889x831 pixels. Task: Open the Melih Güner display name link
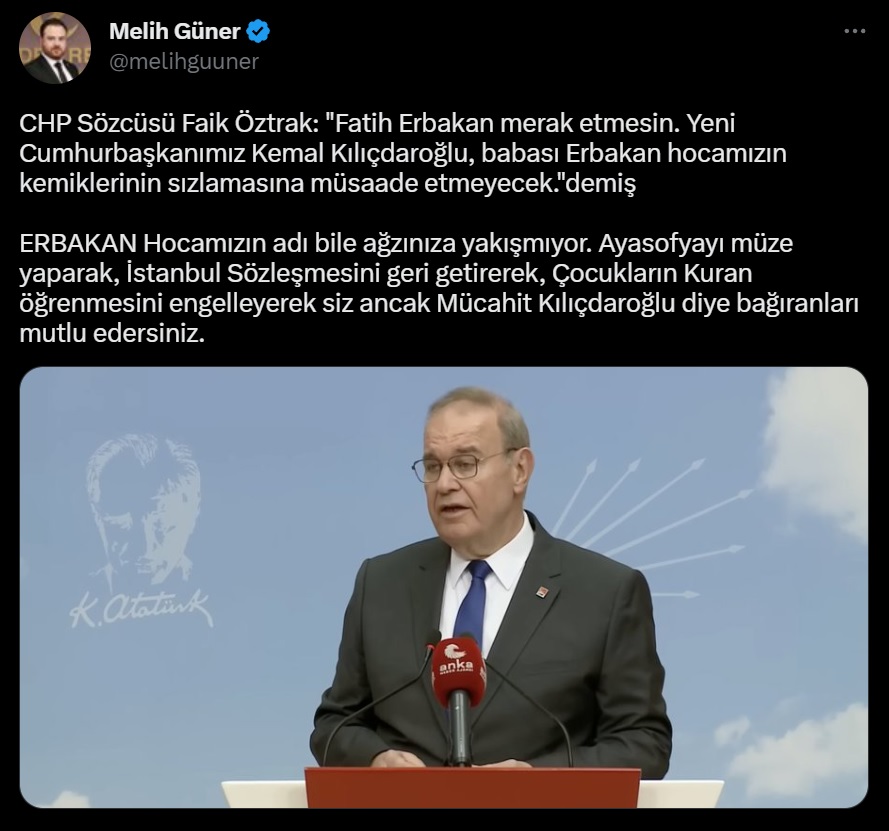[175, 31]
